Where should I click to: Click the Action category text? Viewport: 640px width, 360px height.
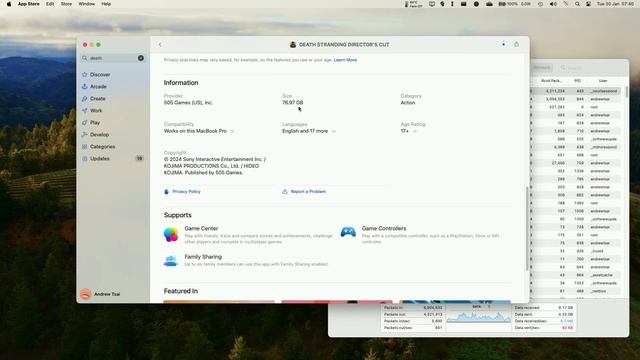click(x=408, y=103)
